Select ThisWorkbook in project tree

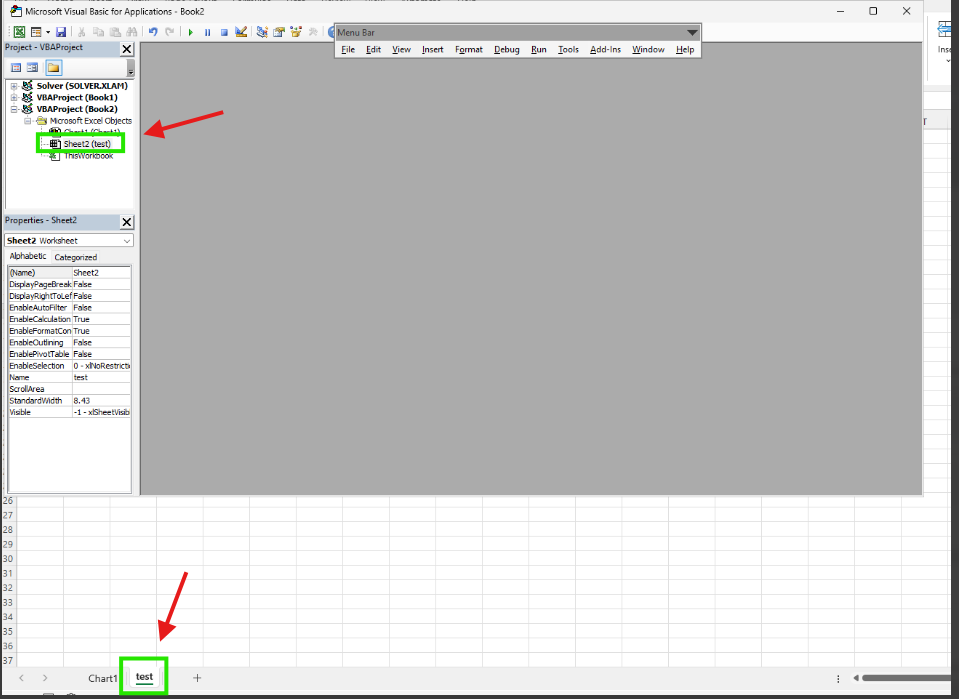point(89,156)
